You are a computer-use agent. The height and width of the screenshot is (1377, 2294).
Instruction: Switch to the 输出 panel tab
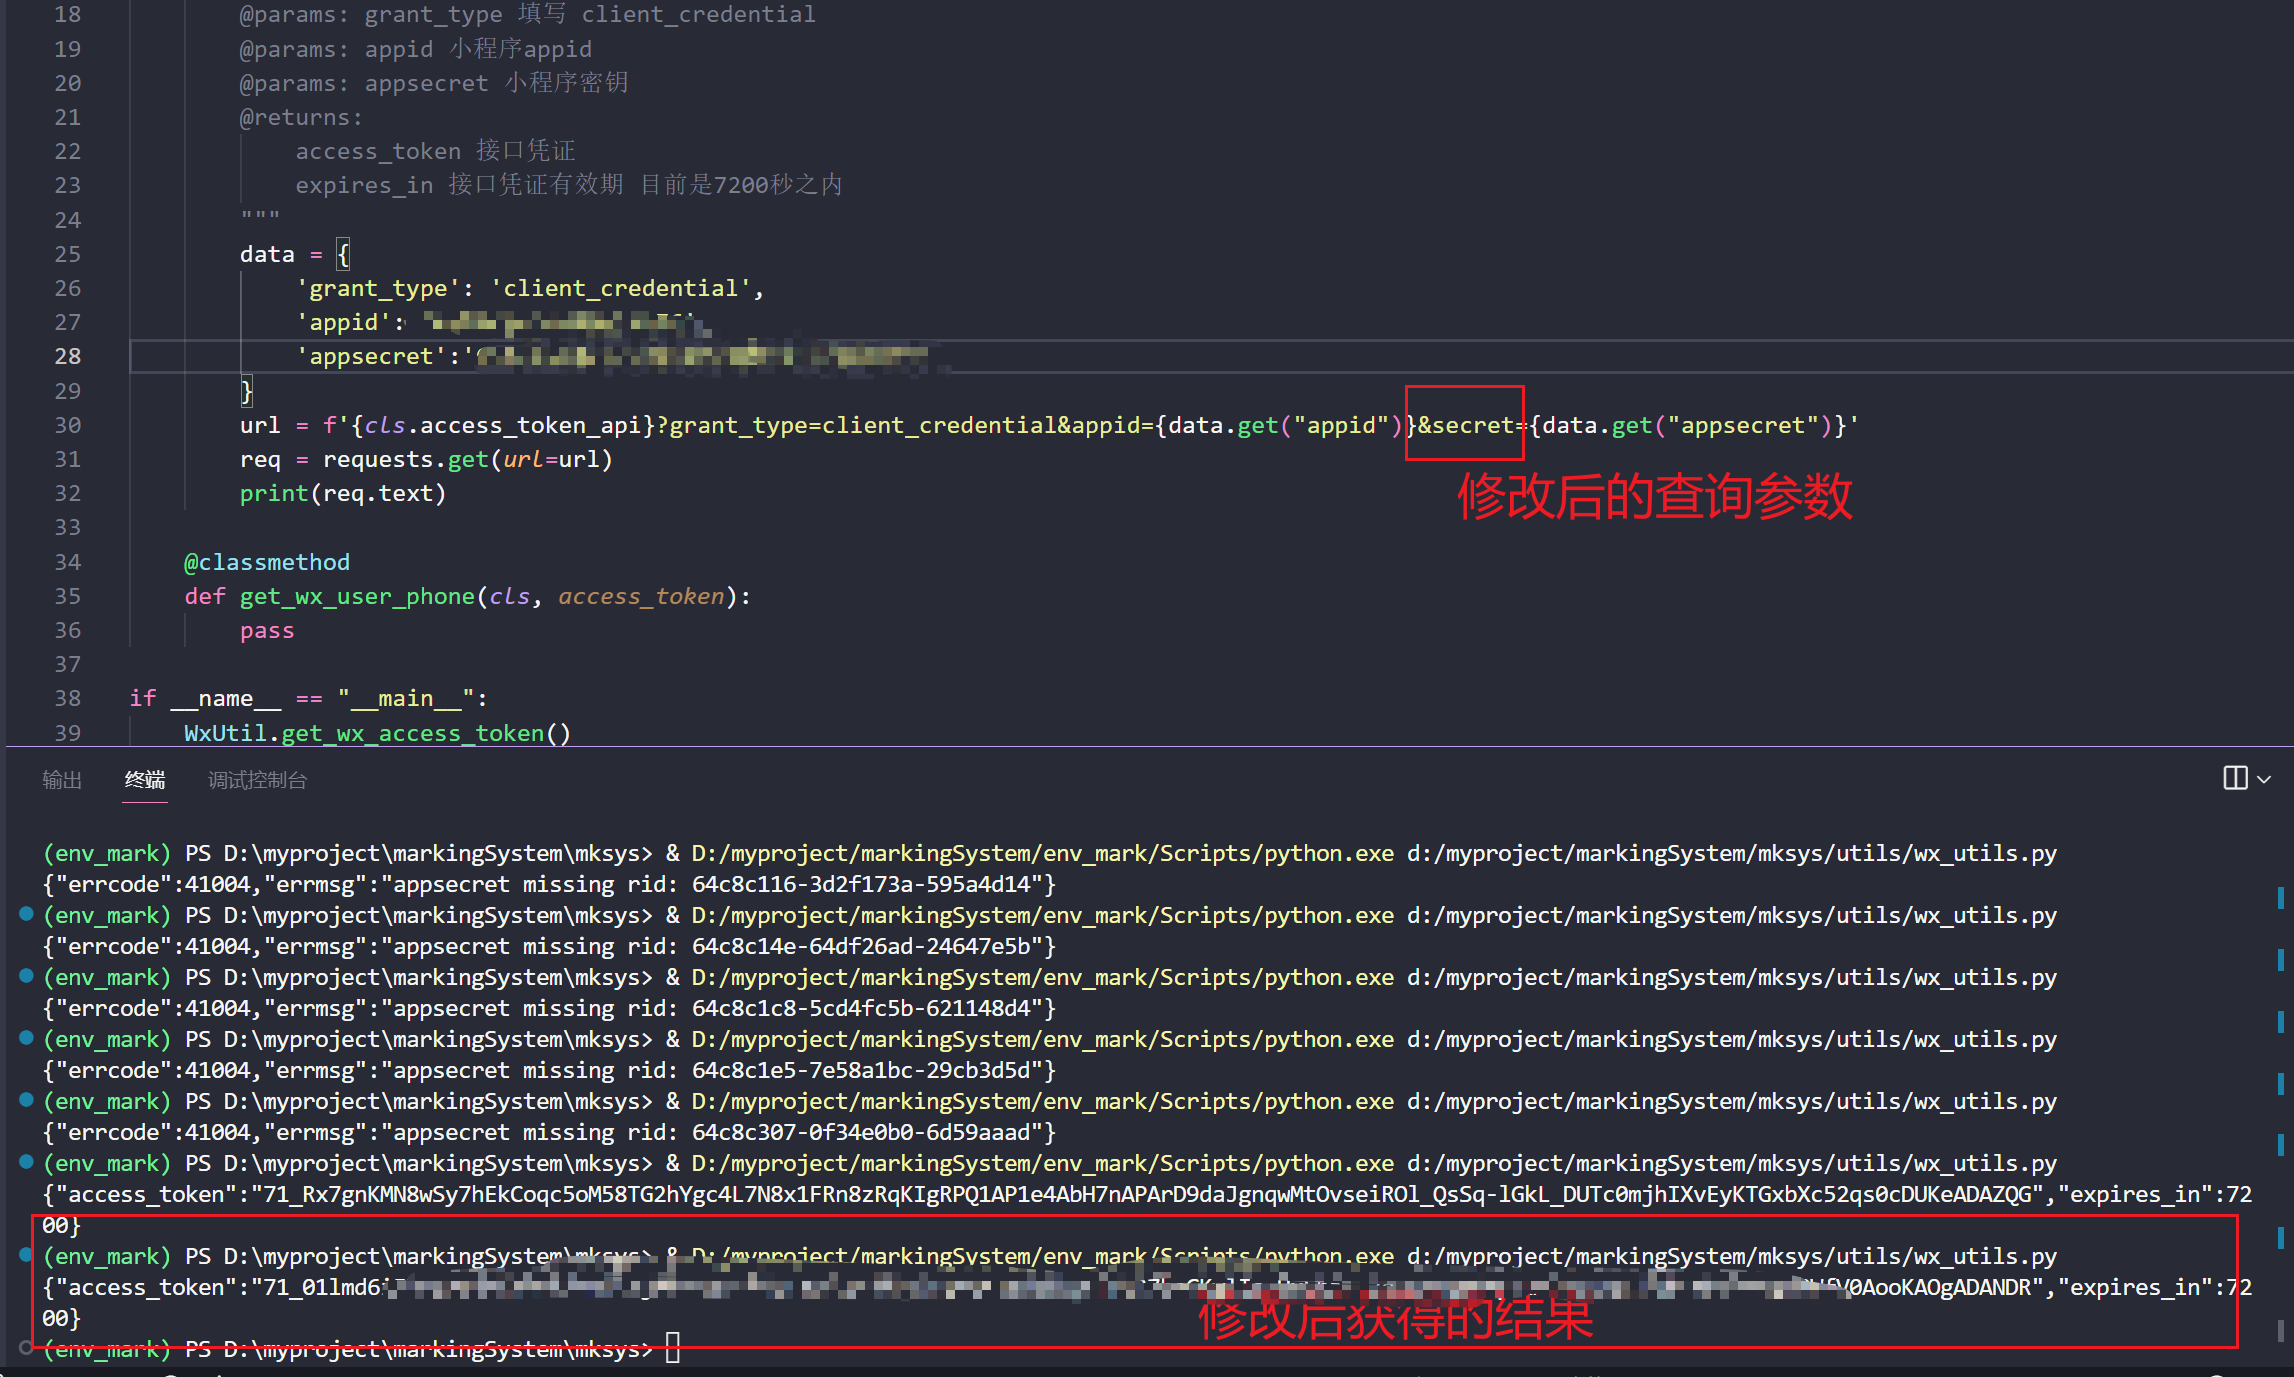coord(62,780)
